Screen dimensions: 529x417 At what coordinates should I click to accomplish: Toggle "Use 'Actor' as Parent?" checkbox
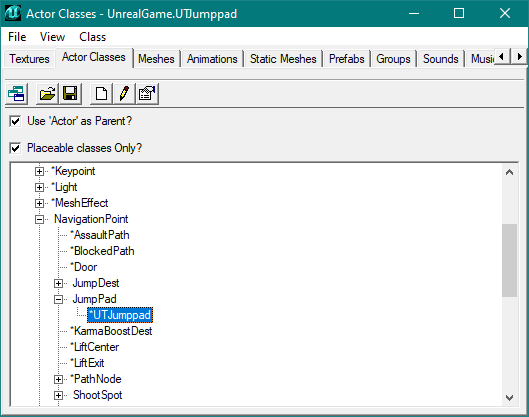[x=16, y=121]
